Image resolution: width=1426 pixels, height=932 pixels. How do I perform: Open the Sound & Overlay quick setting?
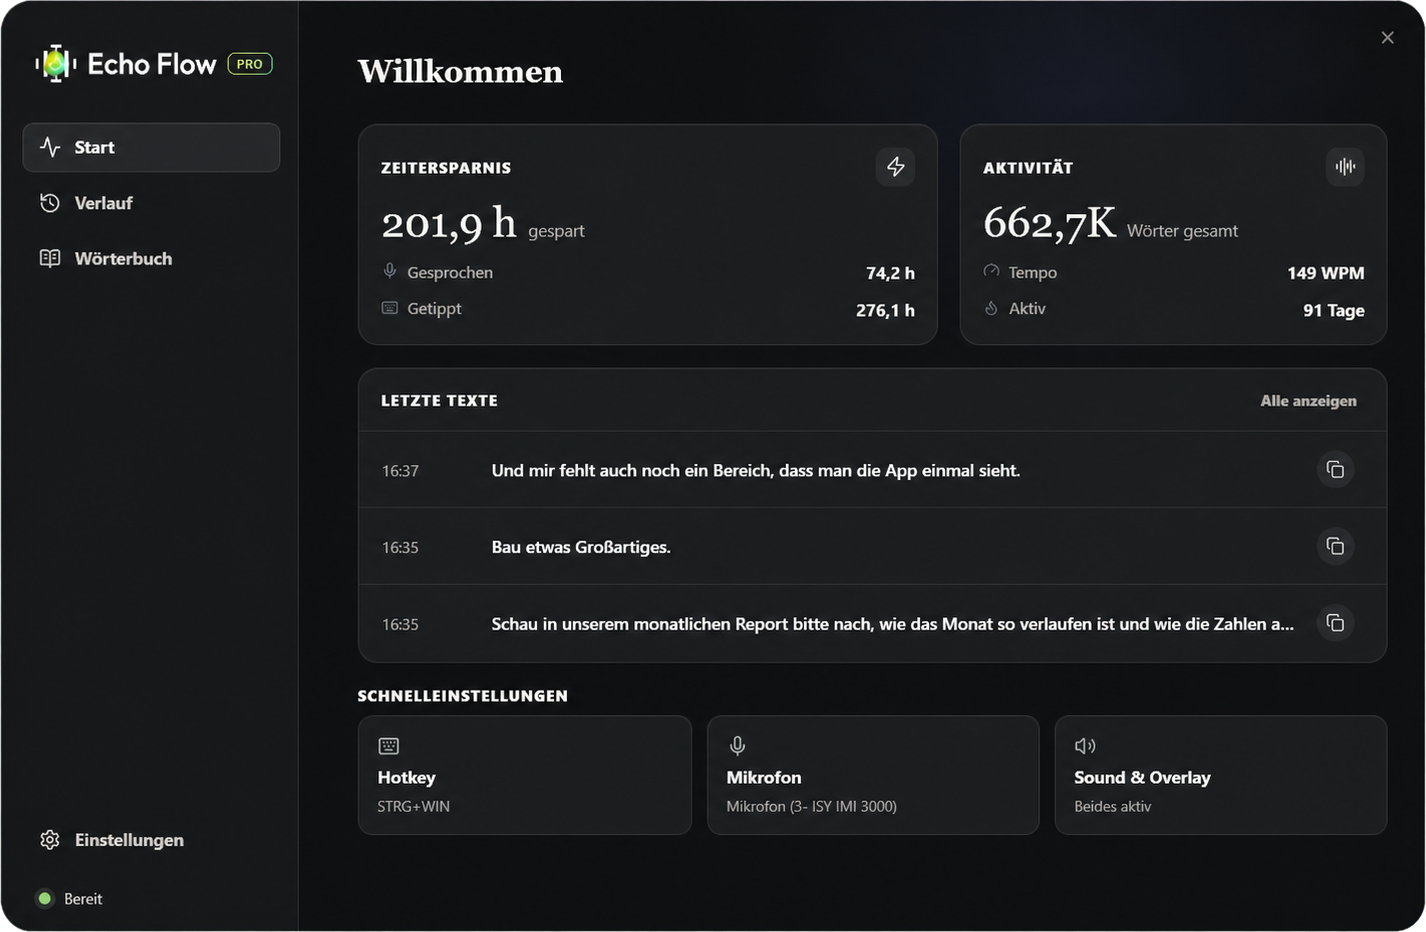pos(1221,775)
